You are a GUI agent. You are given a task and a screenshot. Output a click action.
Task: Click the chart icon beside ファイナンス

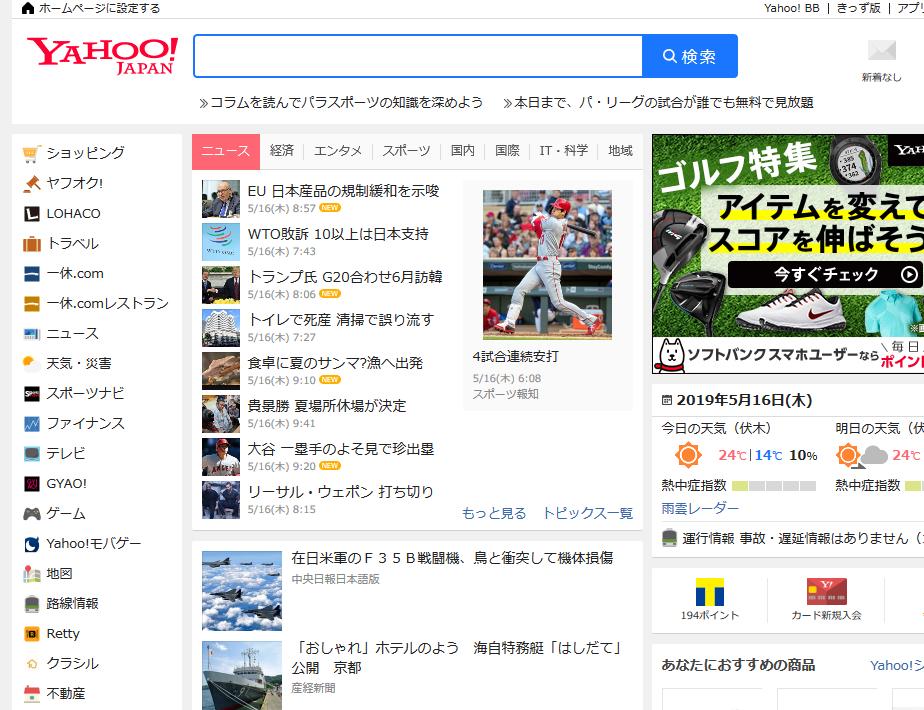point(32,424)
